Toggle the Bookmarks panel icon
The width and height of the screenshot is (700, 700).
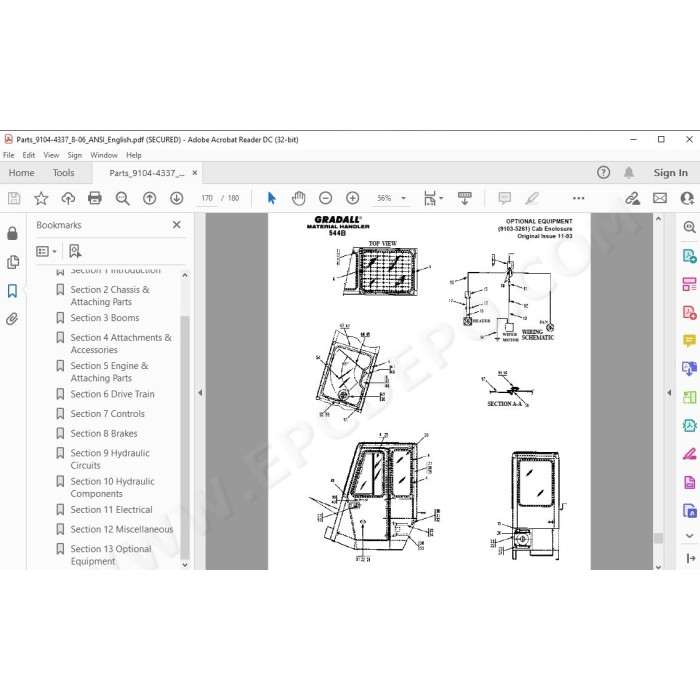pos(12,291)
